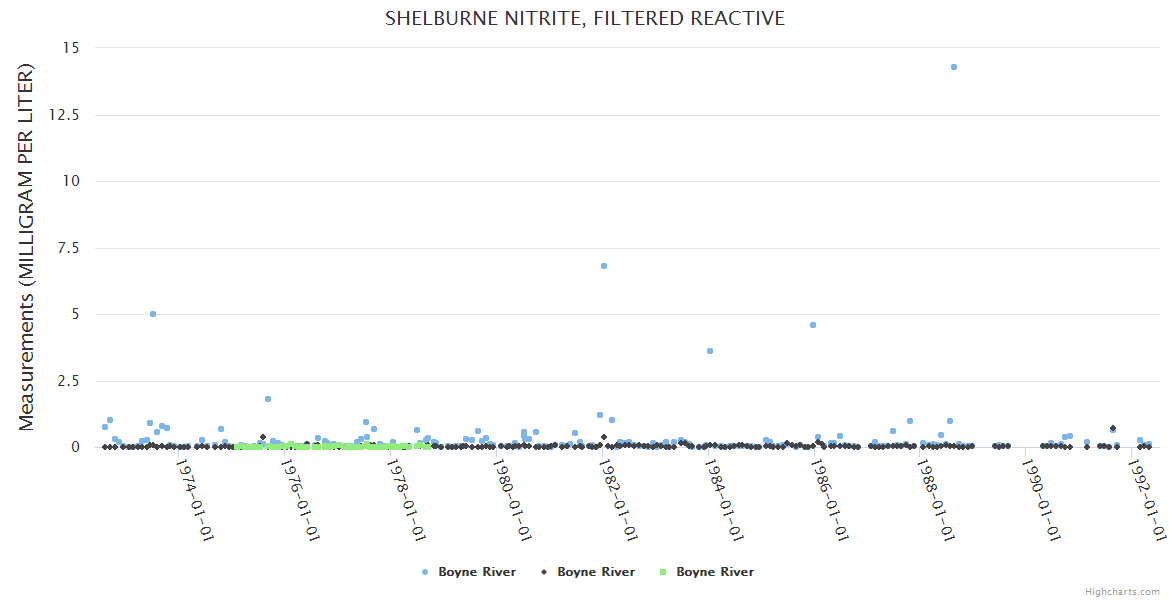The width and height of the screenshot is (1170, 600).
Task: Hide the black-diamond Boyne River series label
Action: [596, 572]
